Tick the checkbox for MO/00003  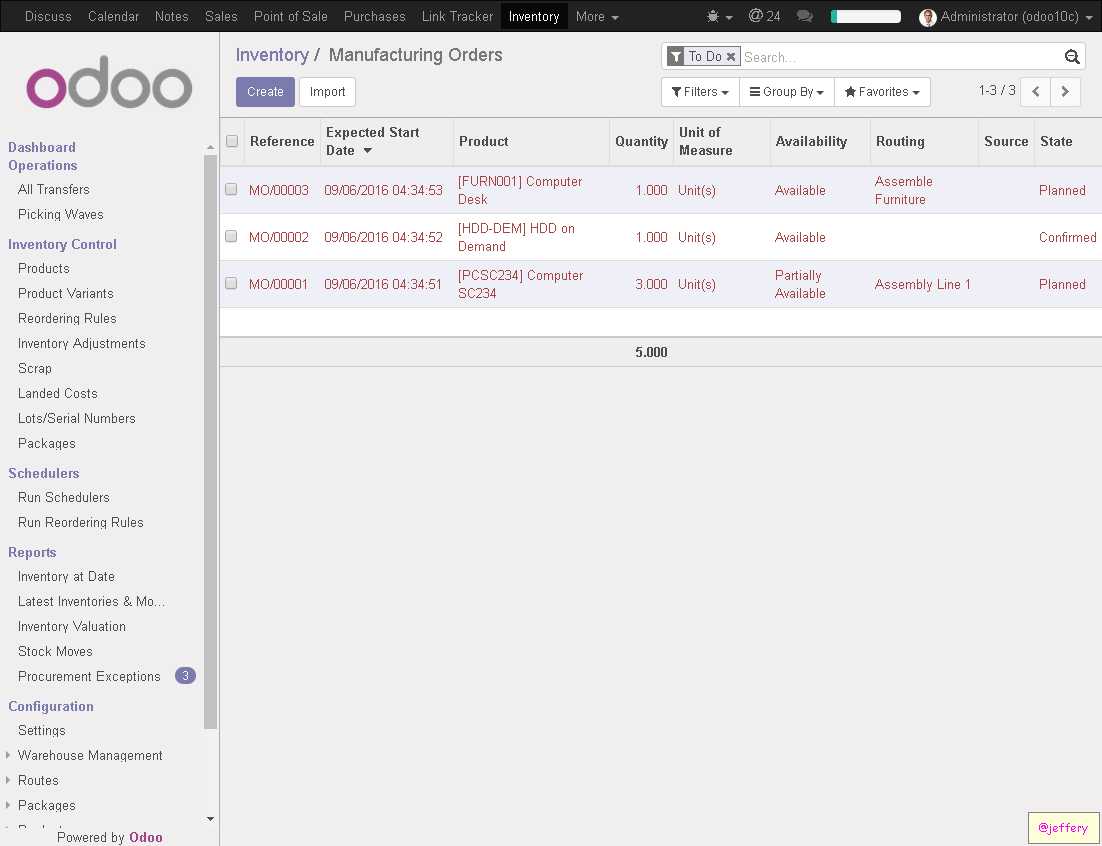[231, 189]
